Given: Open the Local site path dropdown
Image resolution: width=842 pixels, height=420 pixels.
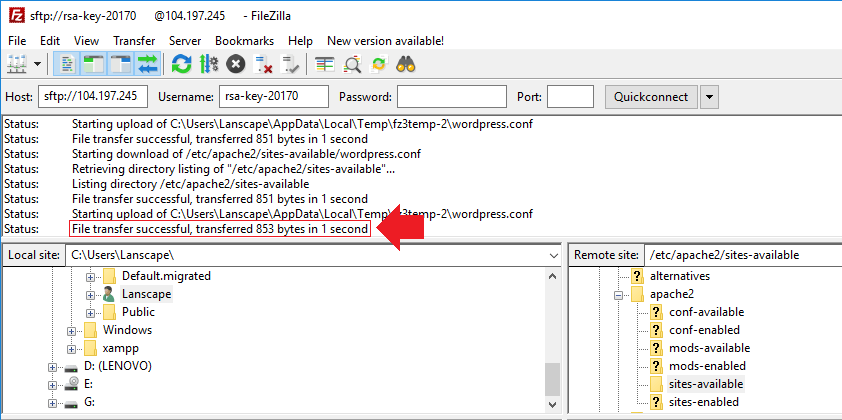Looking at the screenshot, I should coord(554,255).
